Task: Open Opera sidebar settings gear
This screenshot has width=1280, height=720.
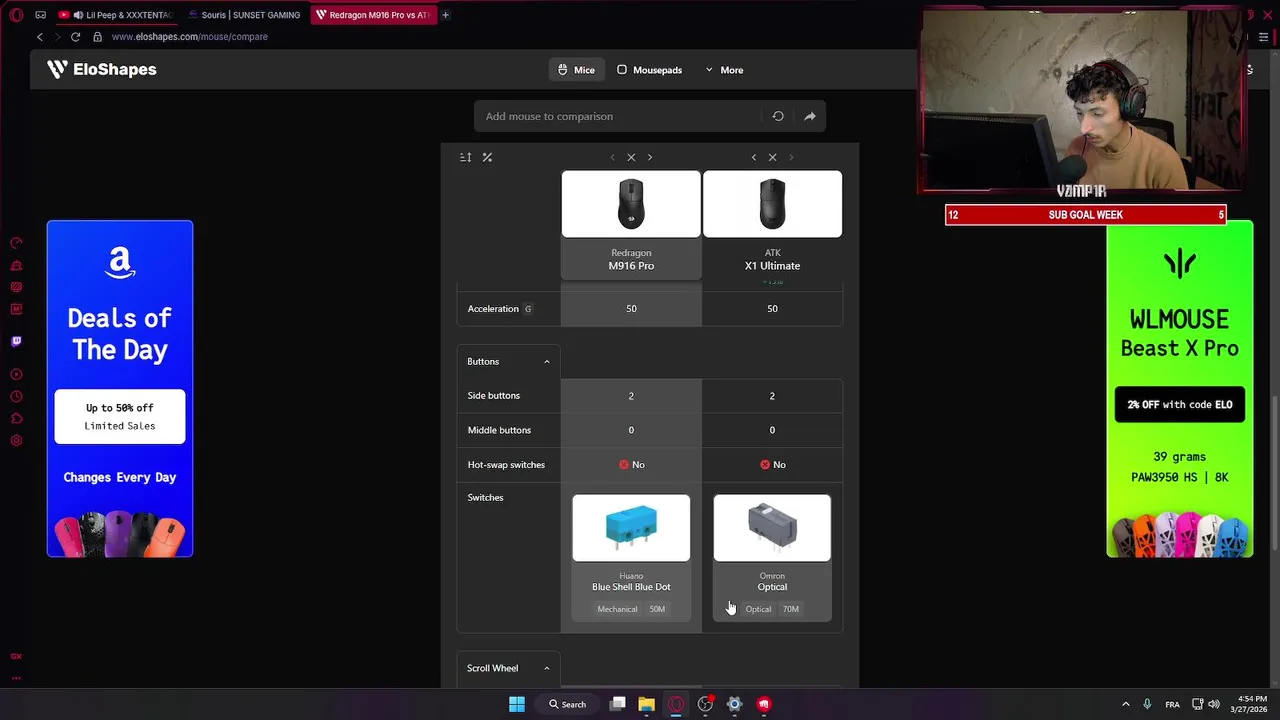Action: [16, 440]
